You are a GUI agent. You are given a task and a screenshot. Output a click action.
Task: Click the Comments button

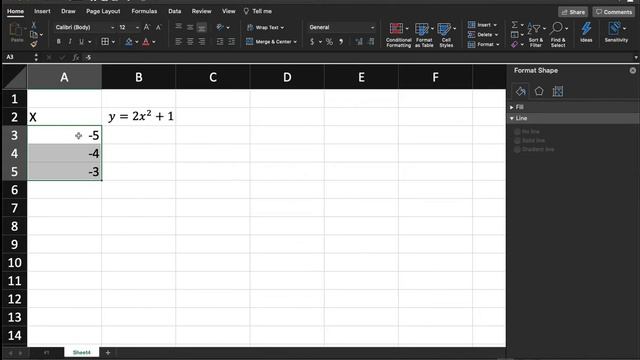(613, 12)
